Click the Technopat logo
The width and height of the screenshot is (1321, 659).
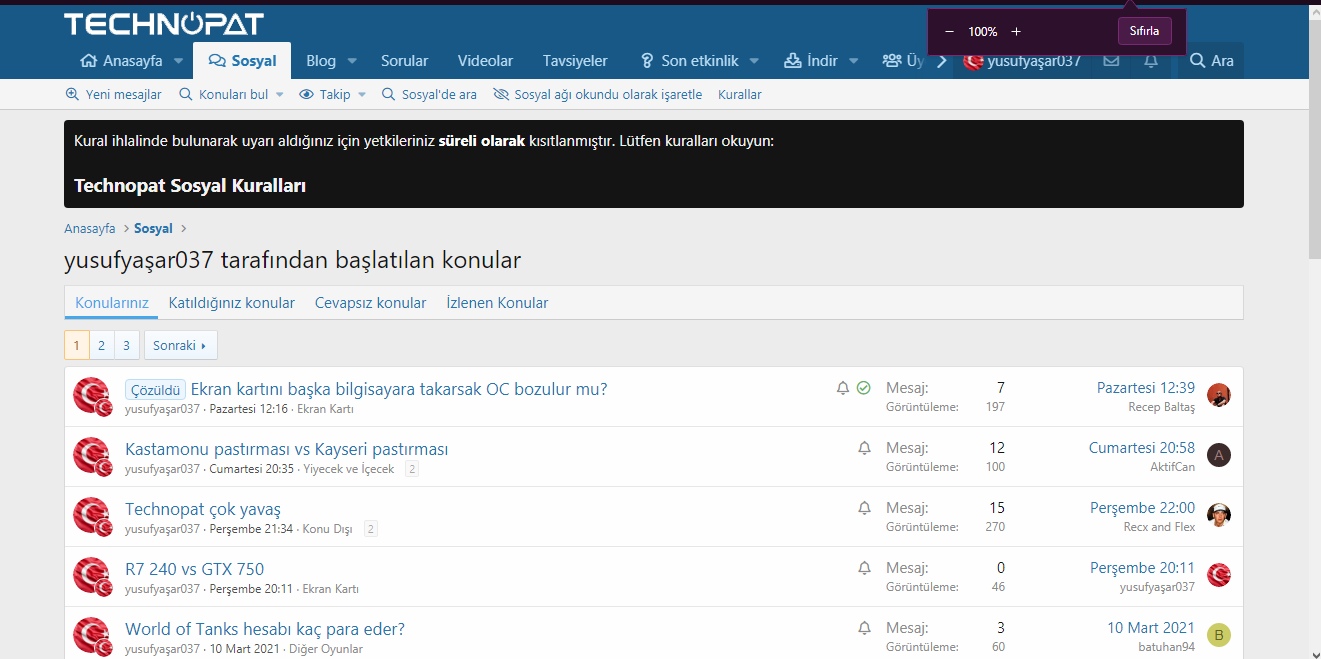point(164,24)
